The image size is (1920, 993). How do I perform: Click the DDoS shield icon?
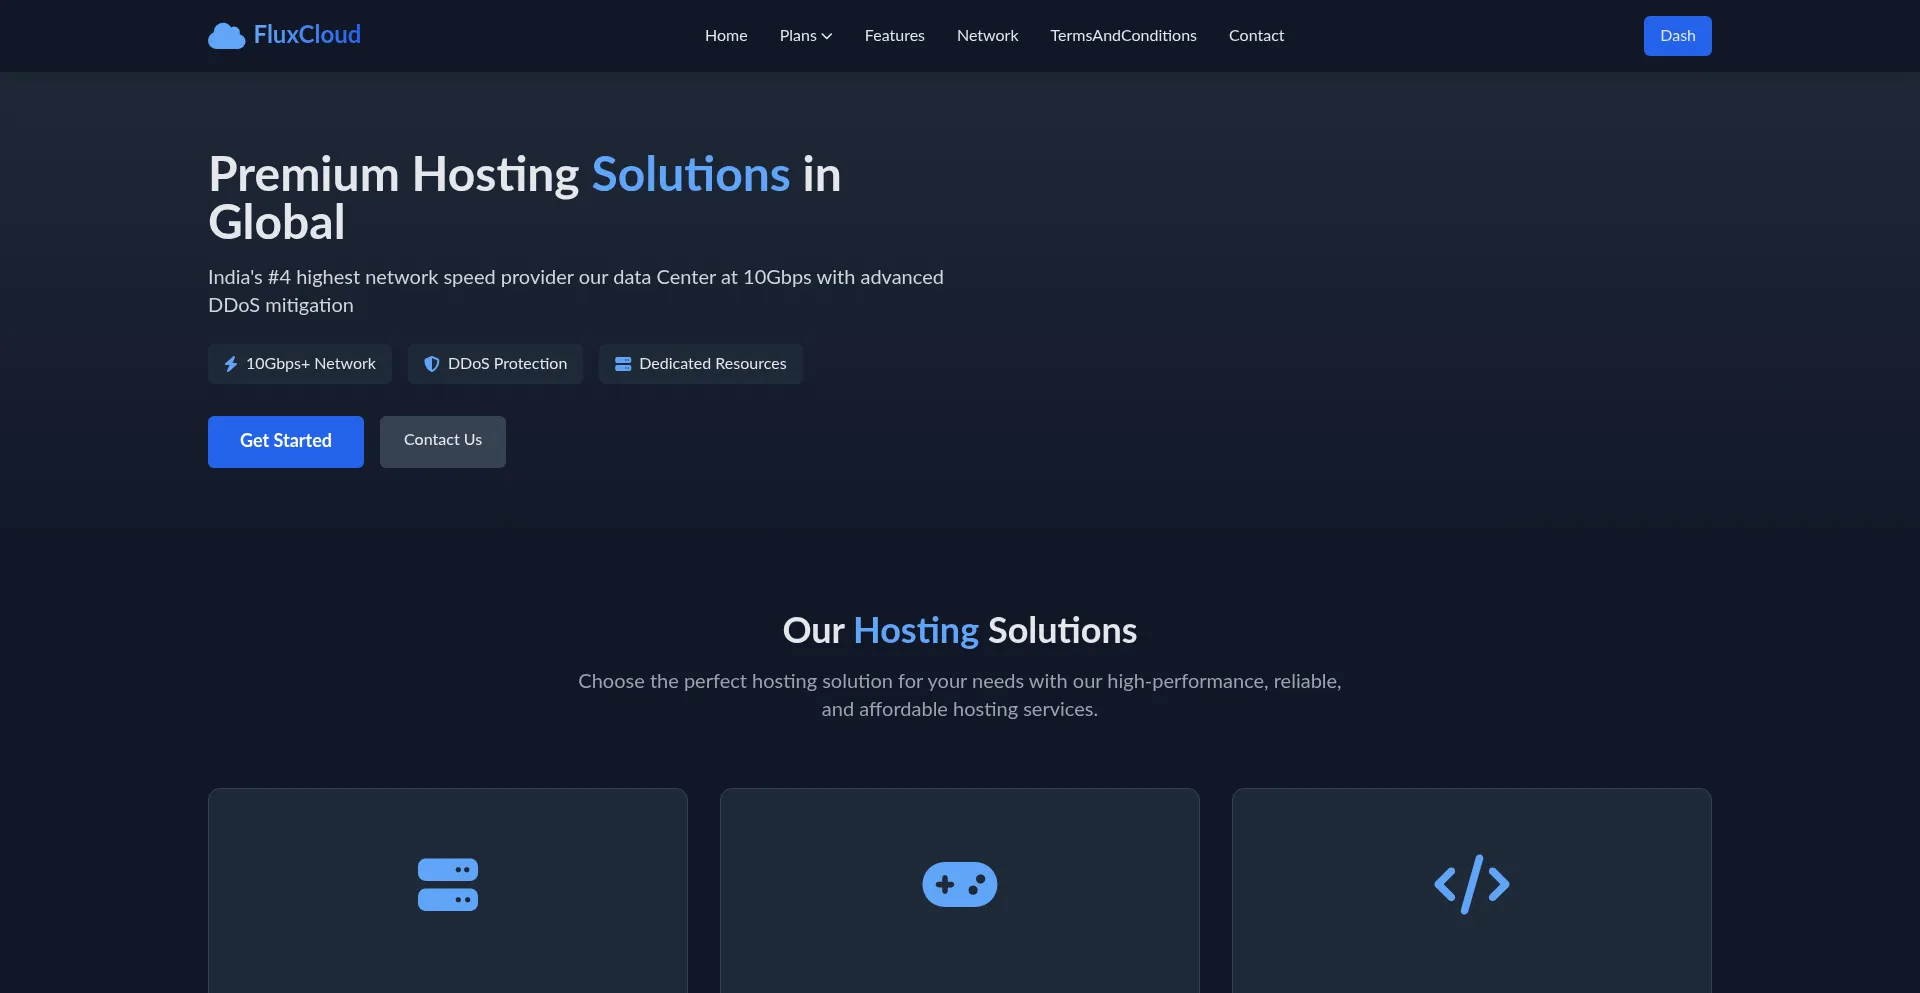point(432,364)
